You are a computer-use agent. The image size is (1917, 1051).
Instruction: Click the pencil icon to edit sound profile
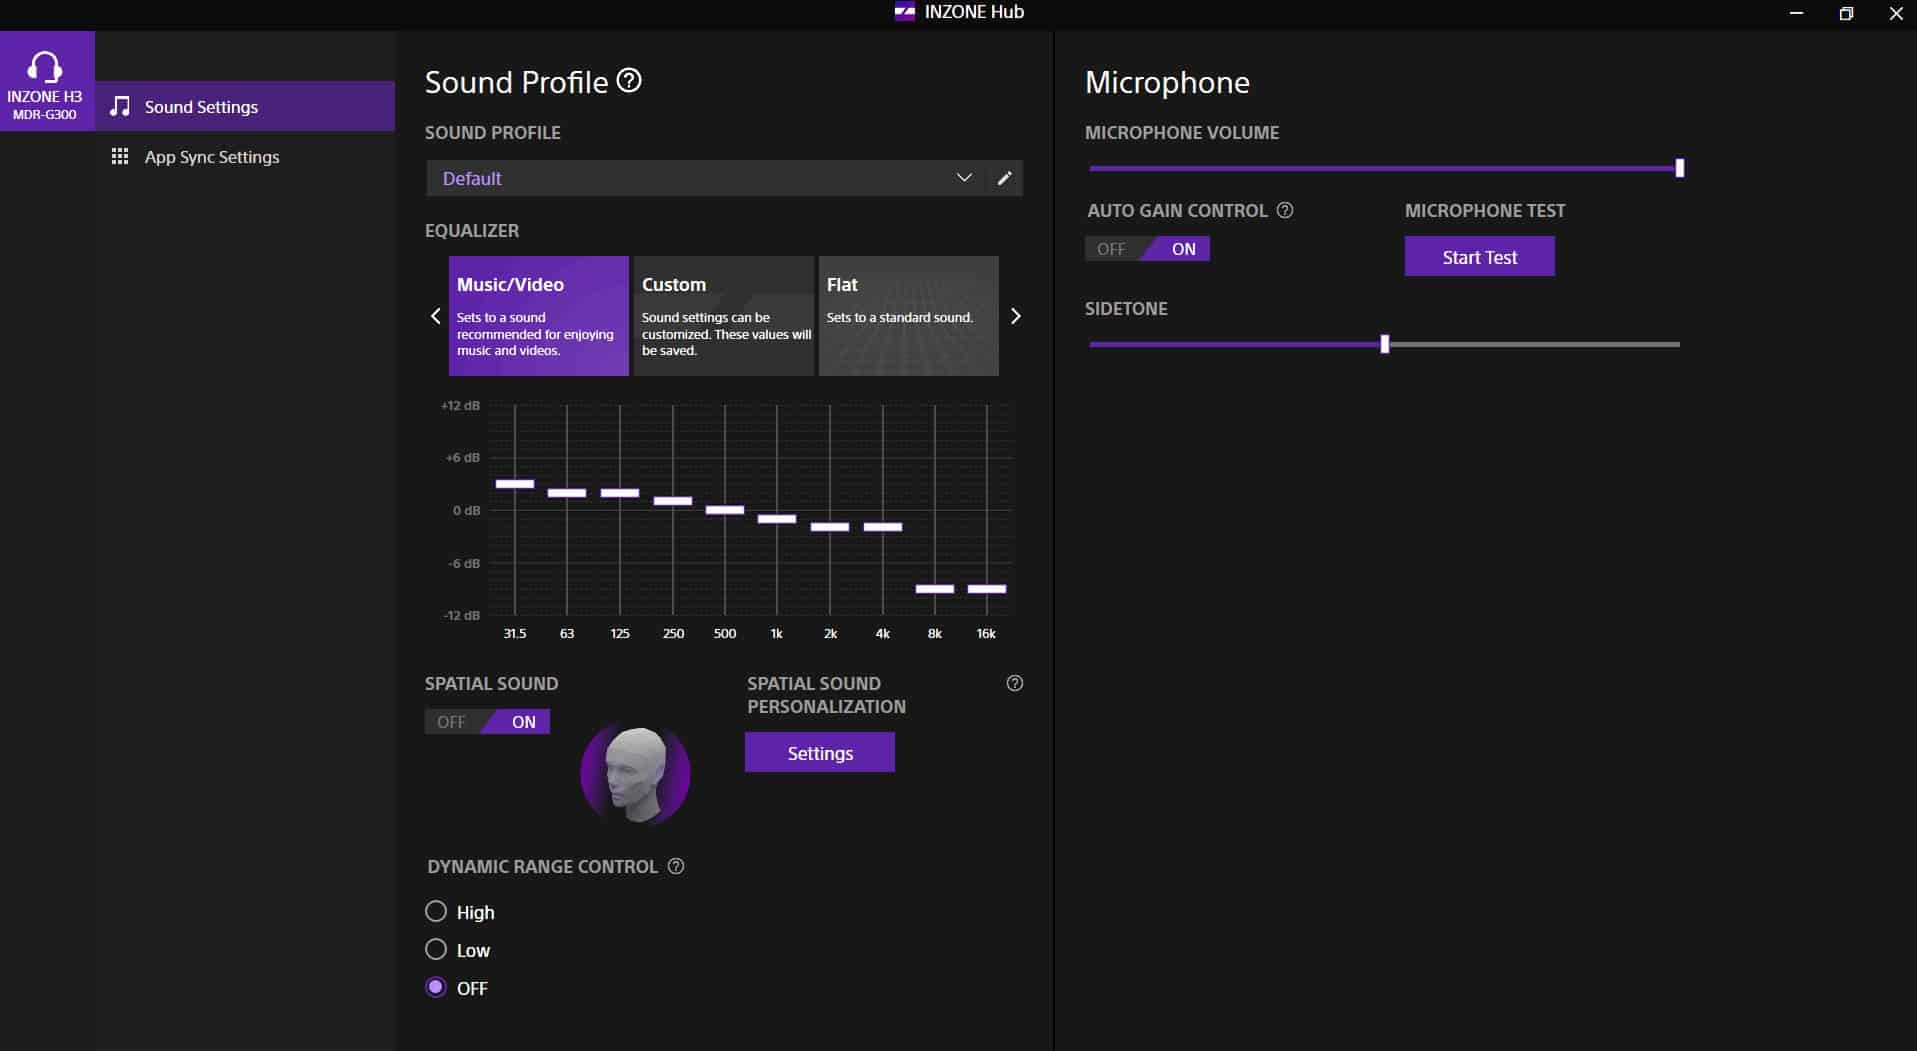point(1004,178)
